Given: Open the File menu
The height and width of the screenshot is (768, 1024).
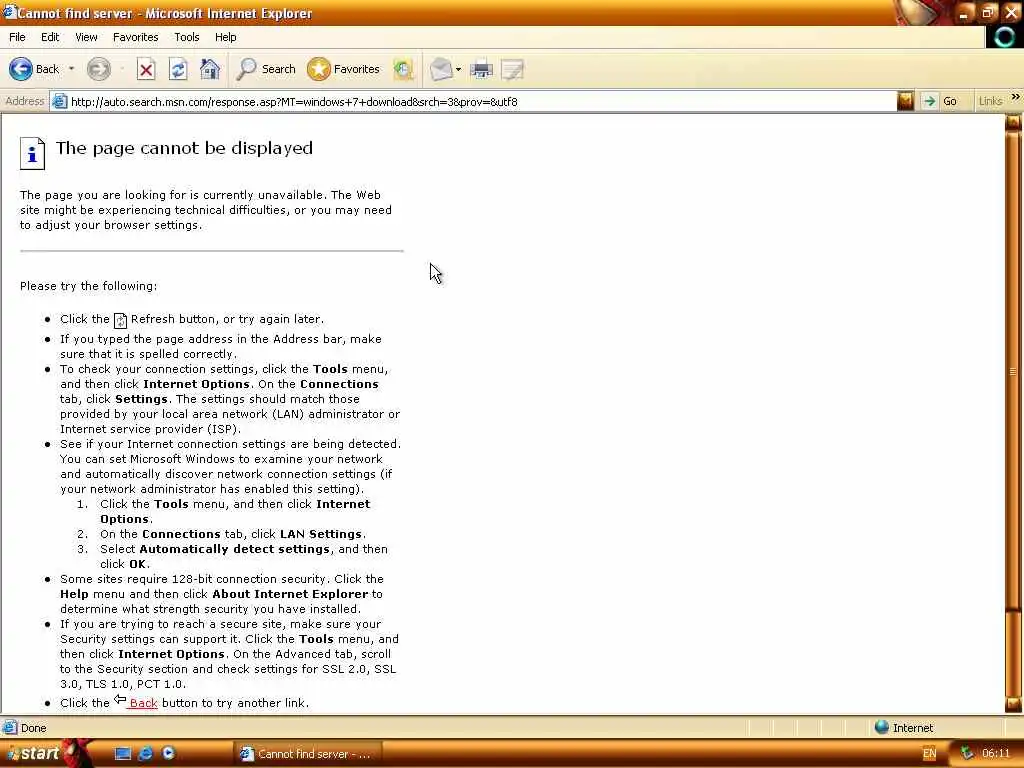Looking at the screenshot, I should (x=17, y=37).
